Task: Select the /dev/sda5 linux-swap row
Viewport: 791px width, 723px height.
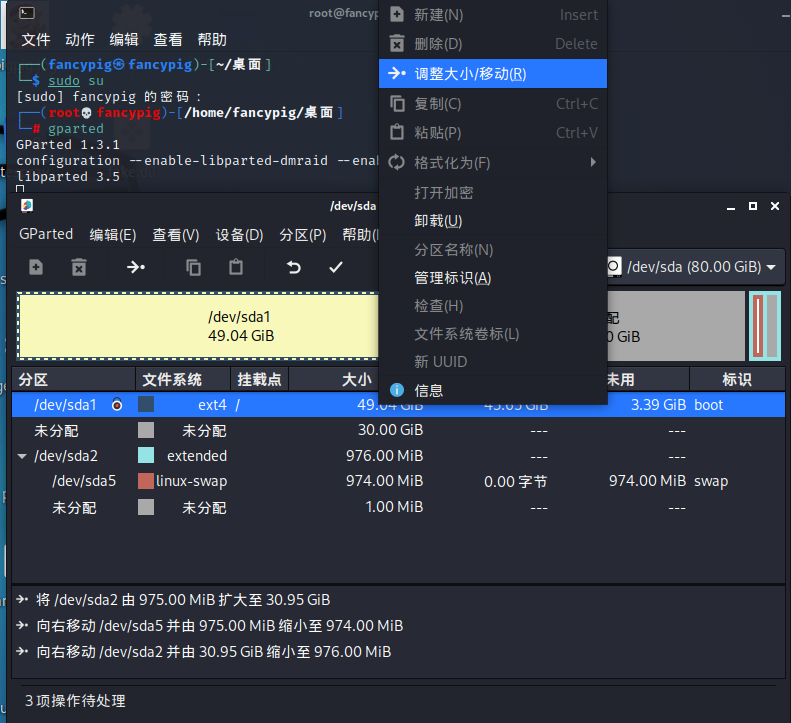Action: (x=399, y=481)
